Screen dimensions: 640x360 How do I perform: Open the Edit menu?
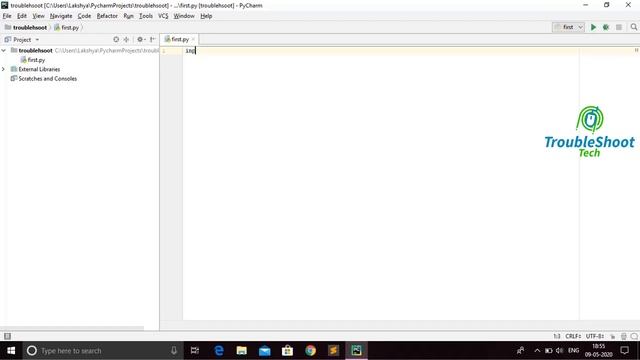22,16
